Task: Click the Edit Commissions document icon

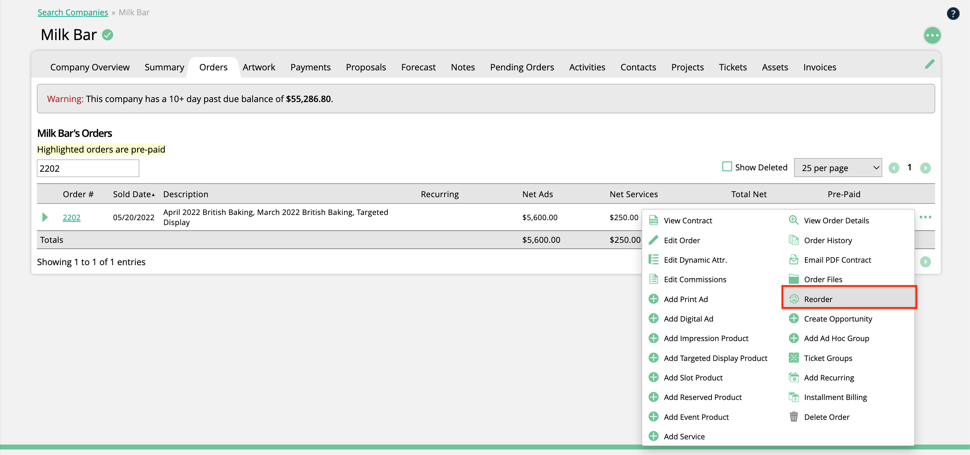Action: click(x=653, y=279)
